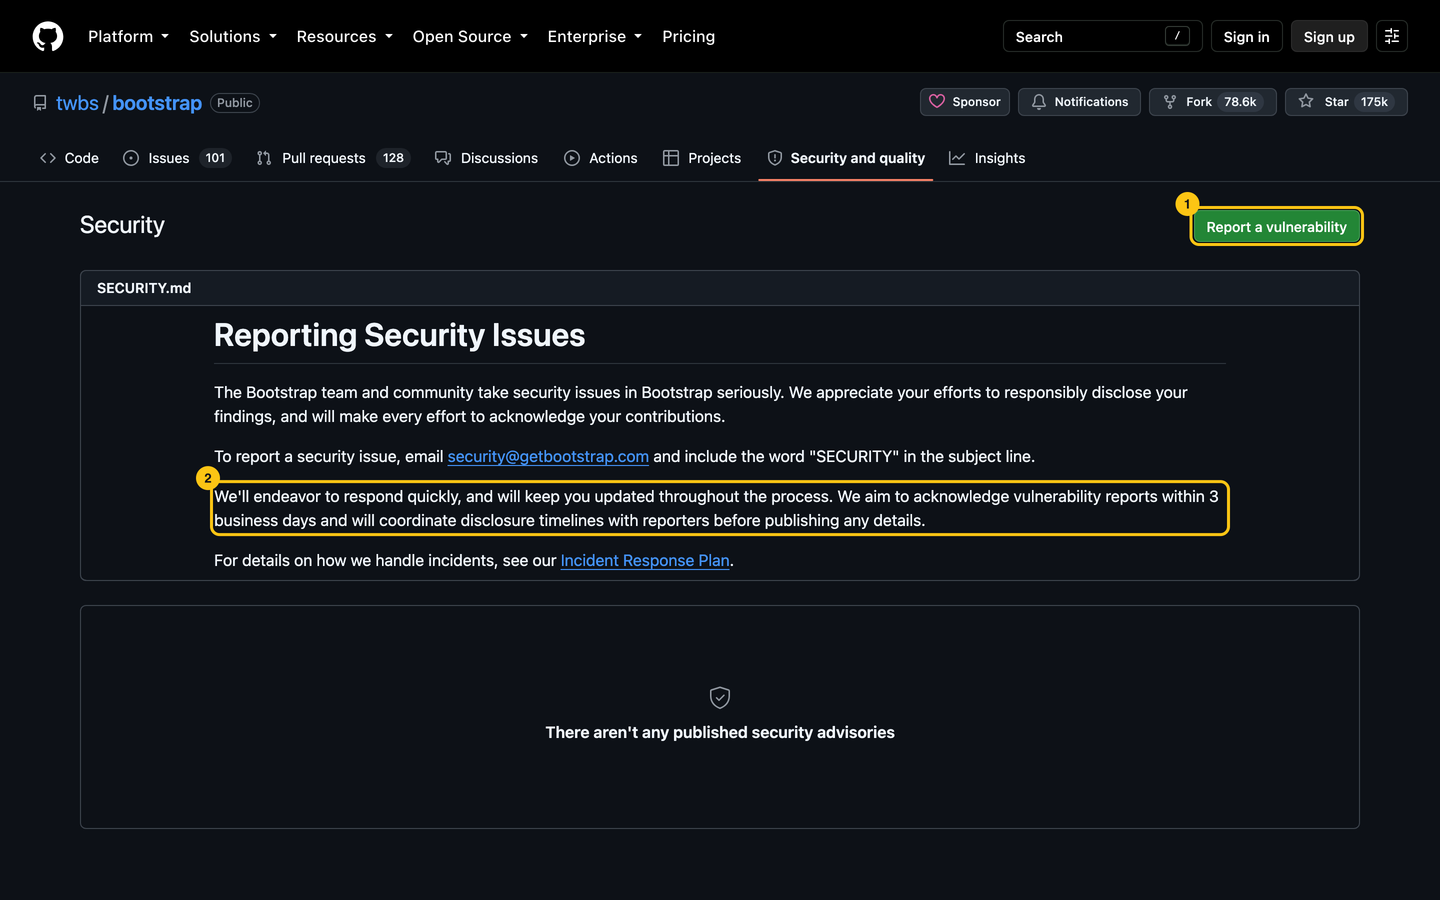Sponsor the repository with heart button

(x=965, y=102)
